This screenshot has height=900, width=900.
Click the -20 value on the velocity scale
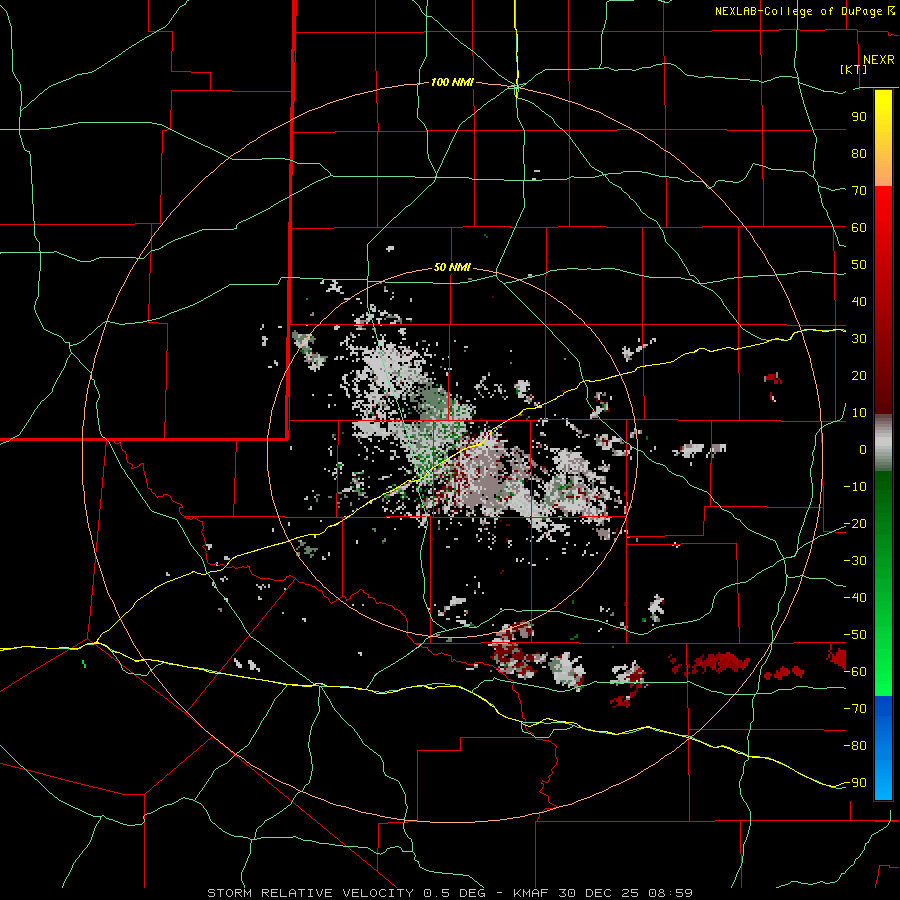point(855,524)
